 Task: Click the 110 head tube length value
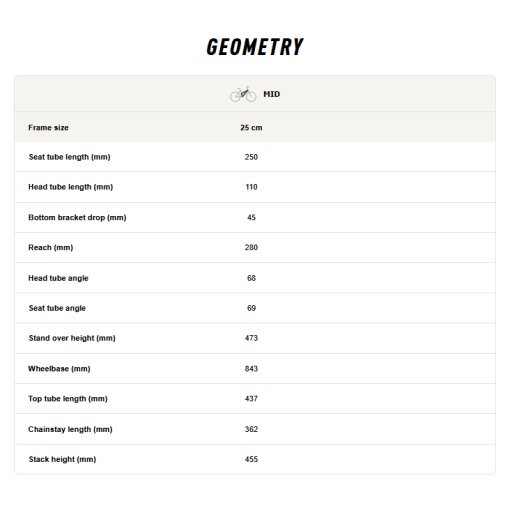pyautogui.click(x=251, y=187)
